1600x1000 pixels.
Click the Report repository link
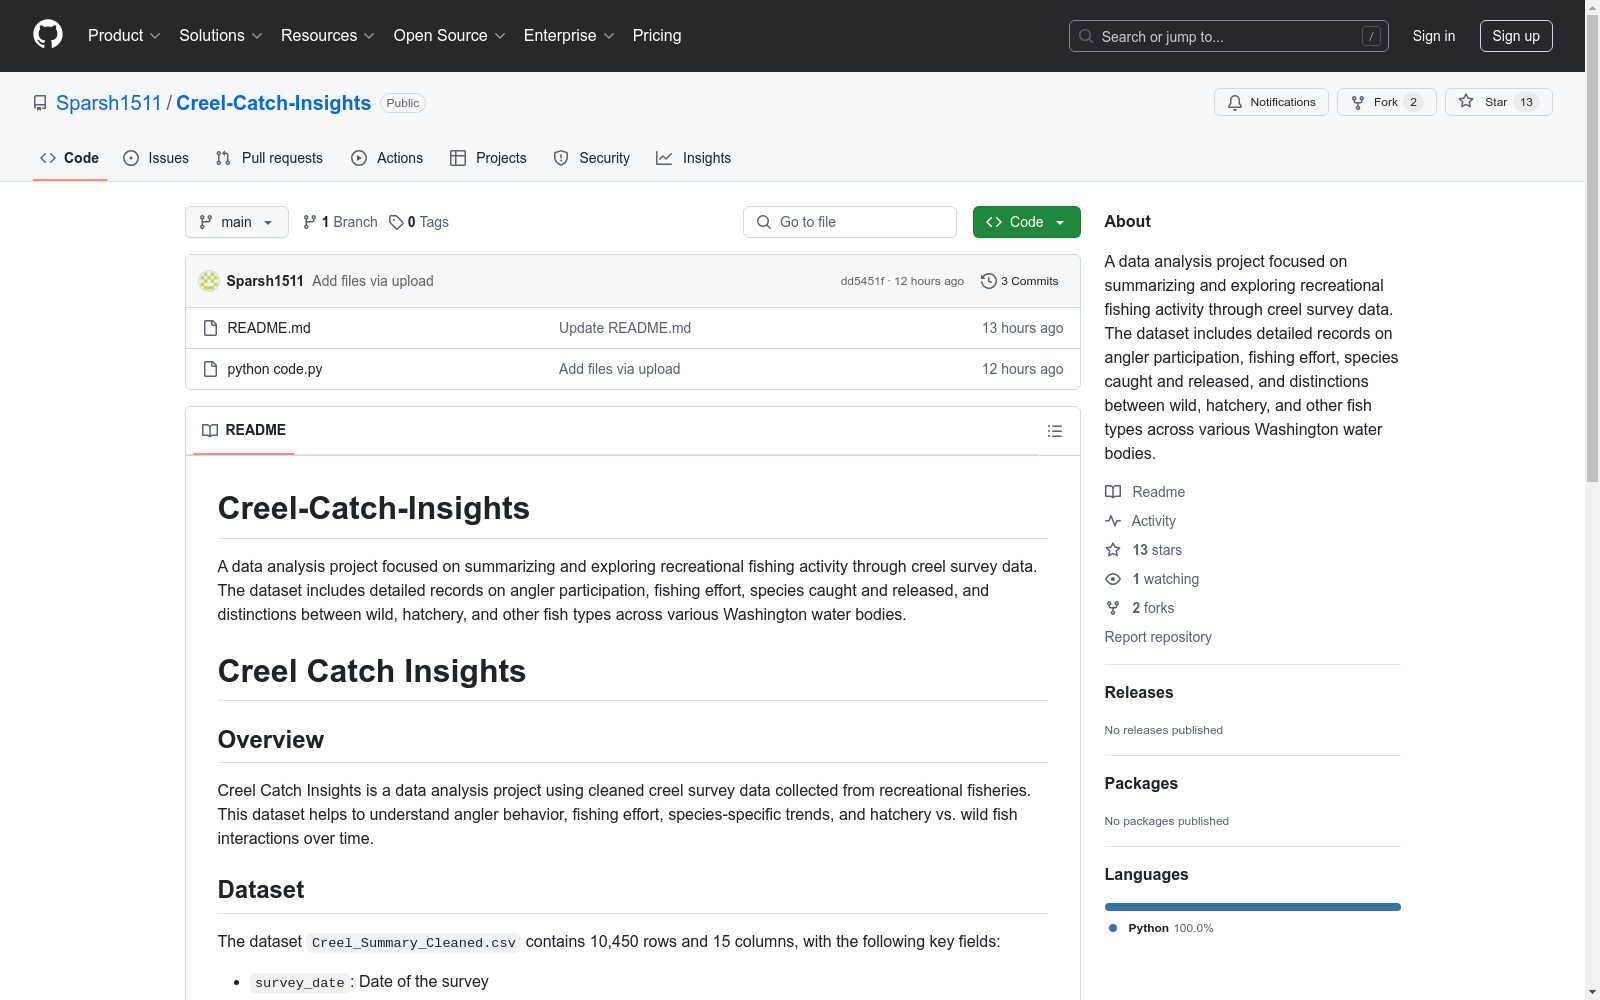point(1158,637)
